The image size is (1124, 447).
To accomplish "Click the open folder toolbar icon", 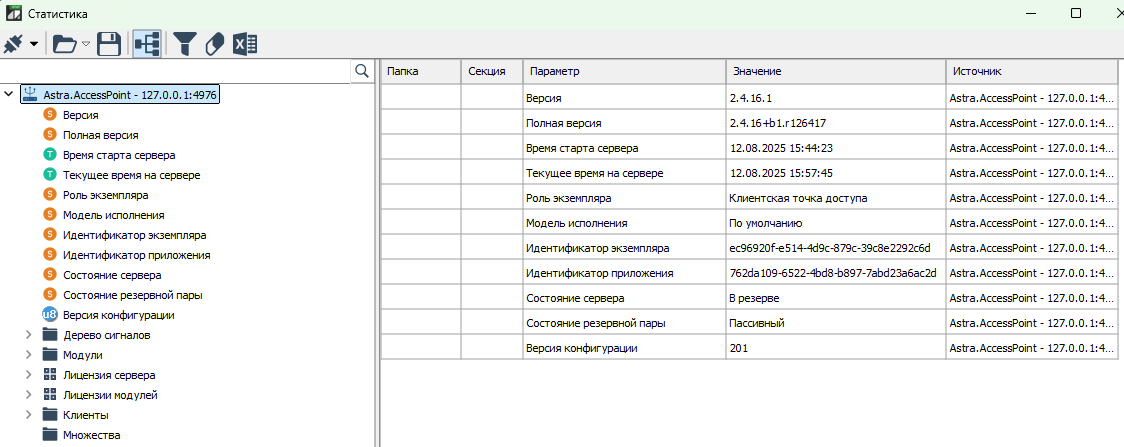I will tap(65, 43).
